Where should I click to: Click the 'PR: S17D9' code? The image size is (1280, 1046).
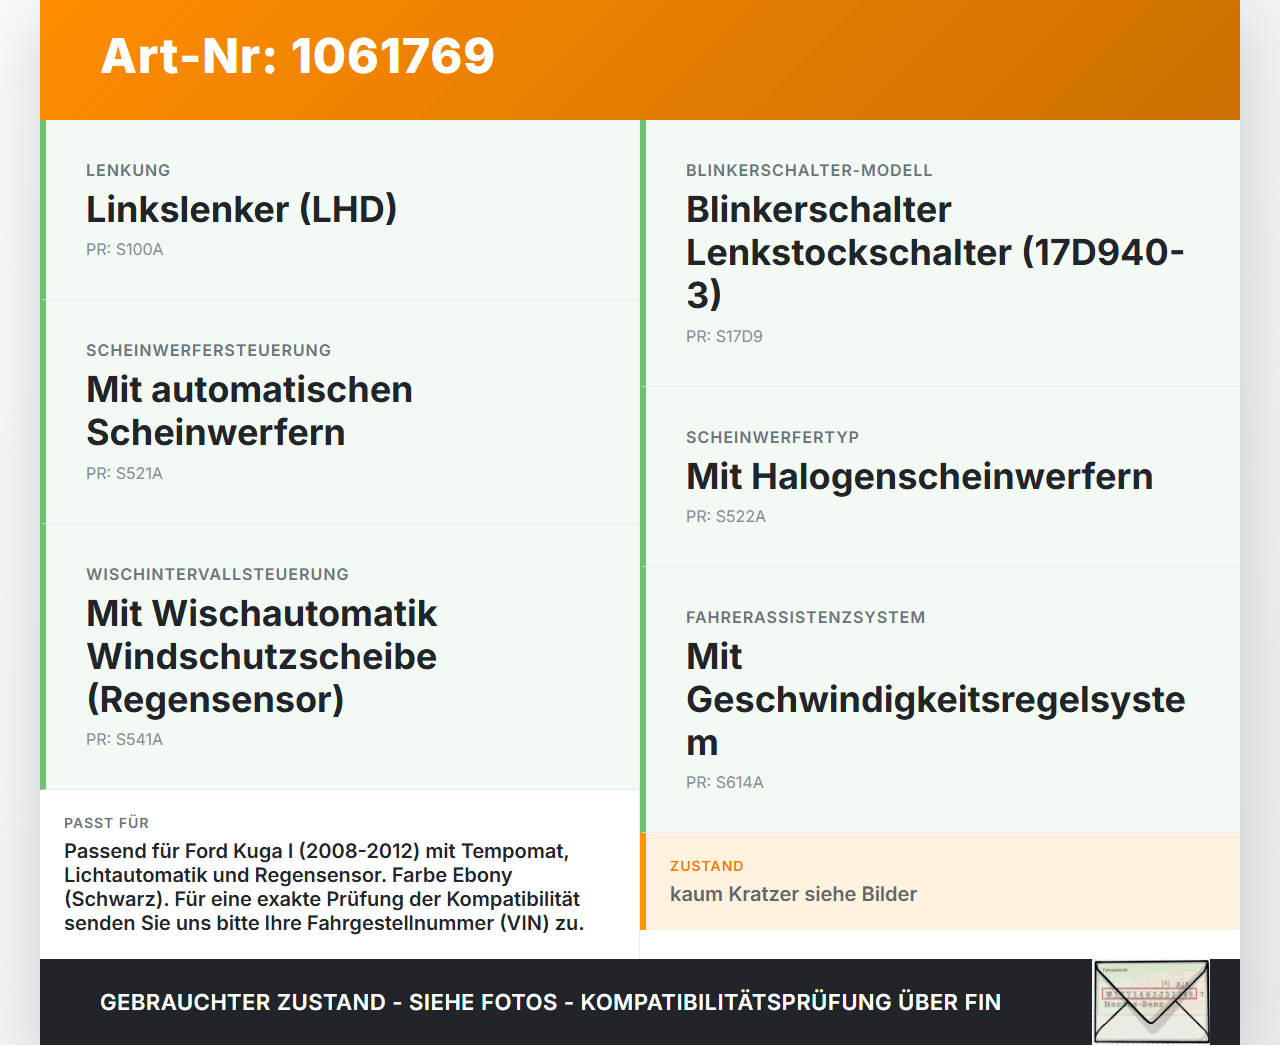pyautogui.click(x=725, y=337)
